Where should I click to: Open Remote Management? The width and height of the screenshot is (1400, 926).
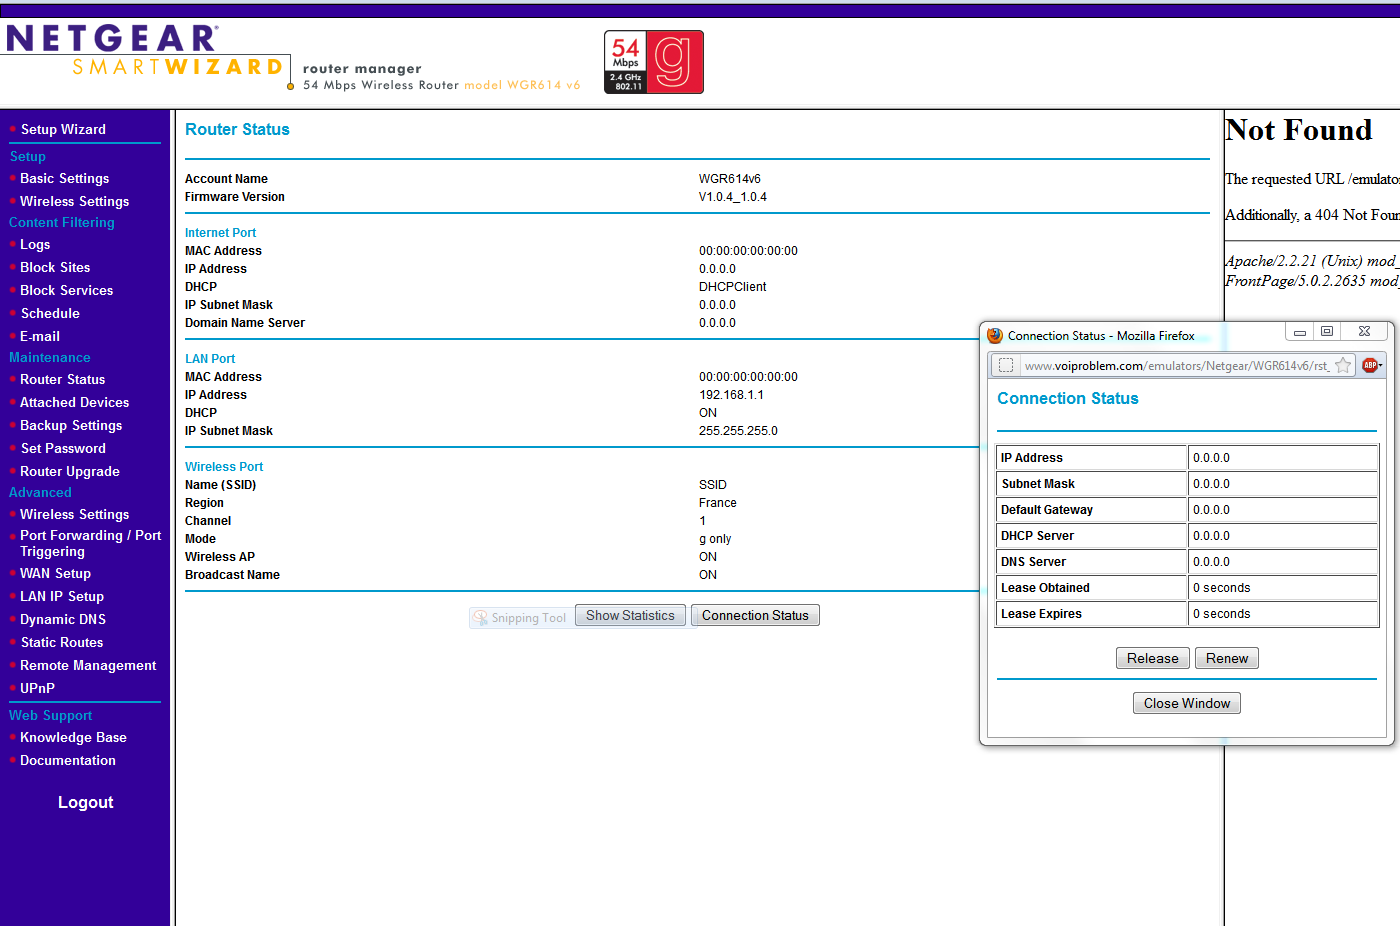coord(88,666)
